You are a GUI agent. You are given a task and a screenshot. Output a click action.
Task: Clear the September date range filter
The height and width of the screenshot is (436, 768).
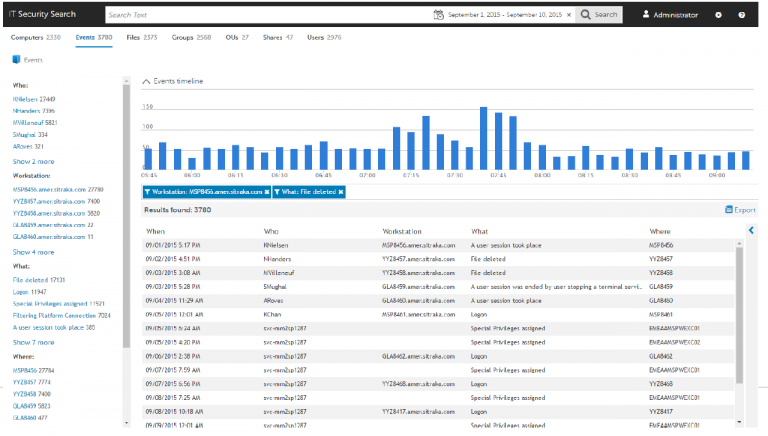(x=569, y=15)
